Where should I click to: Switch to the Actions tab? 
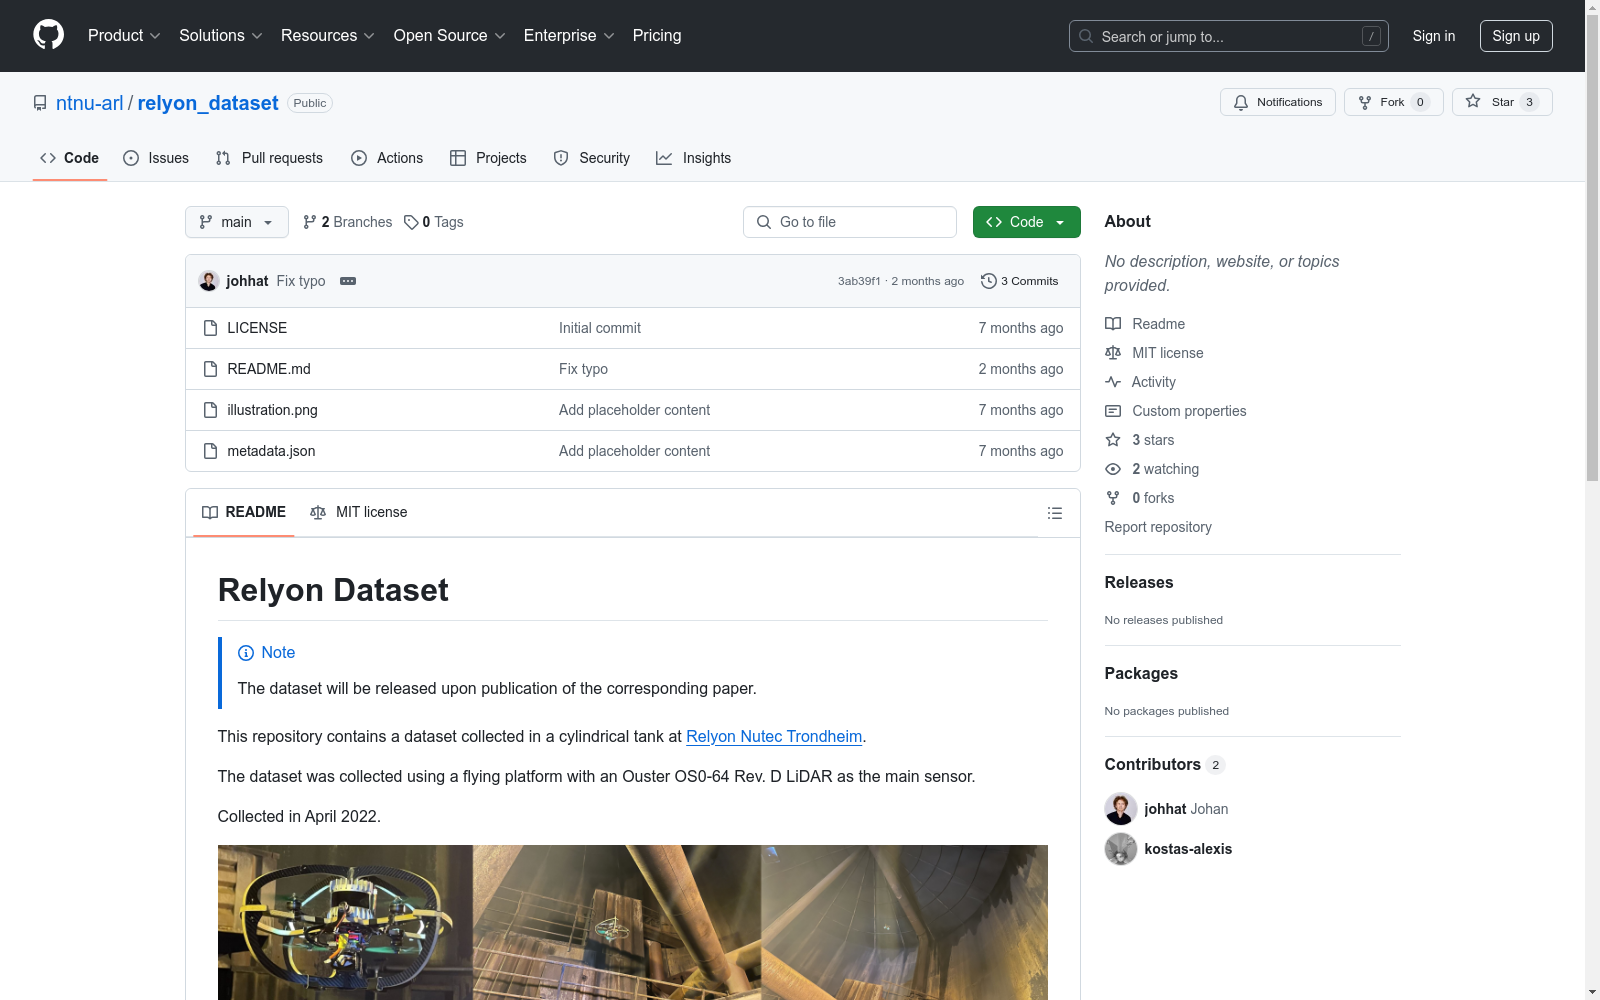click(x=387, y=158)
